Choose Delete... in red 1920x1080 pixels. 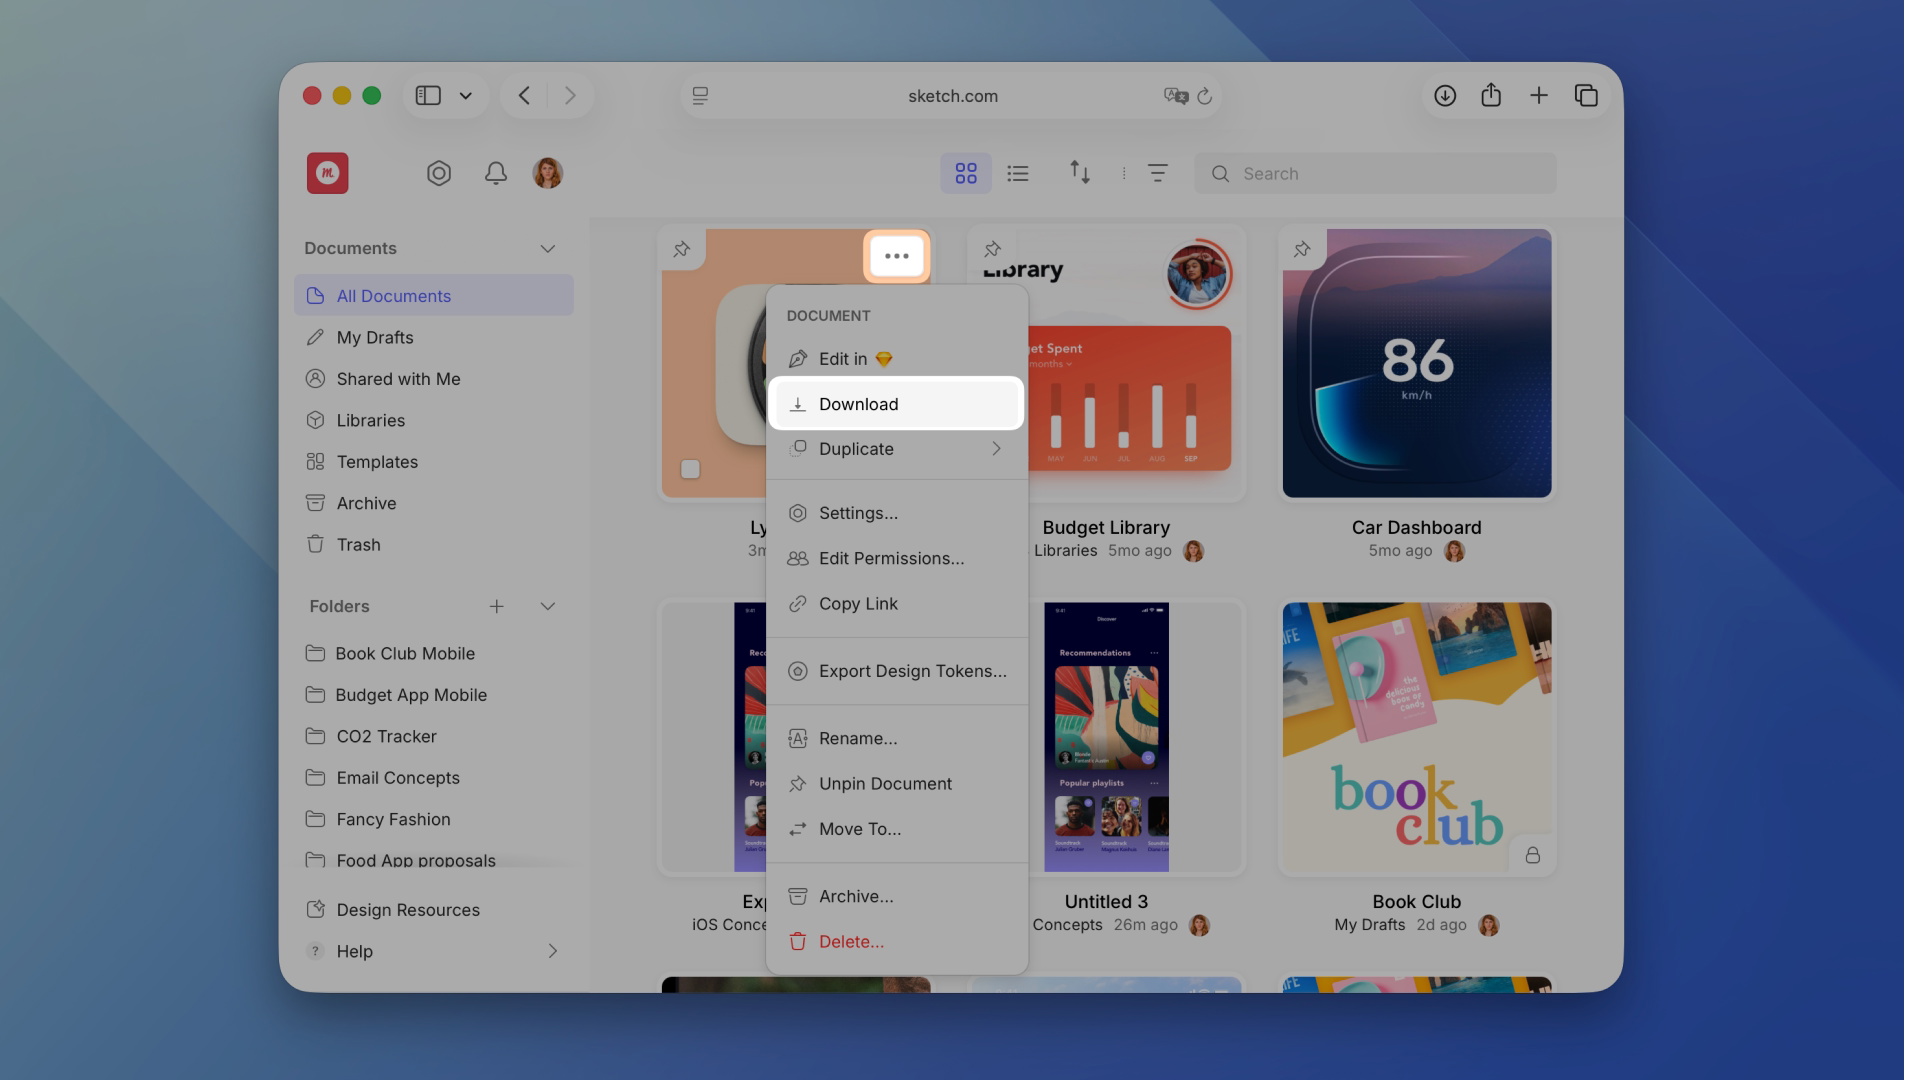[x=897, y=941]
